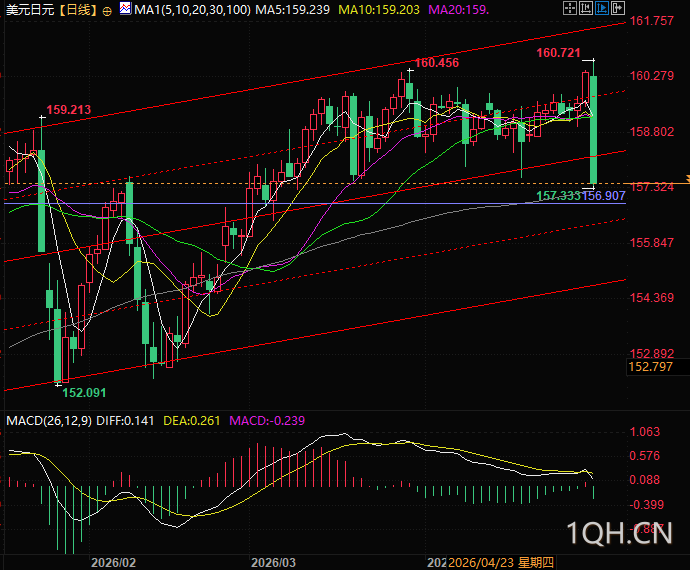This screenshot has height=570, width=690.
Task: Click the 2026/04/23 星期四 date label
Action: [501, 563]
